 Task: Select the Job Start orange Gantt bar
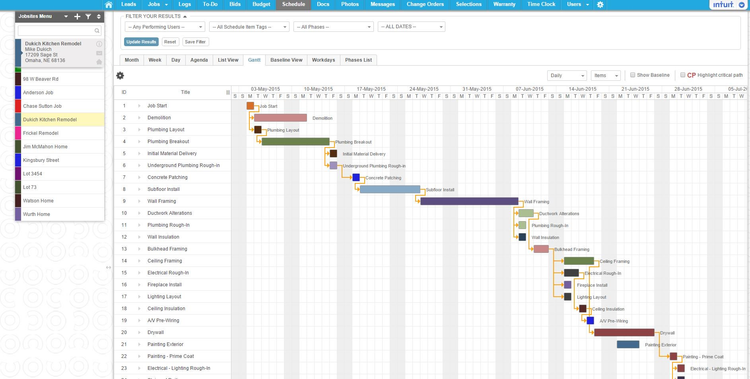250,106
